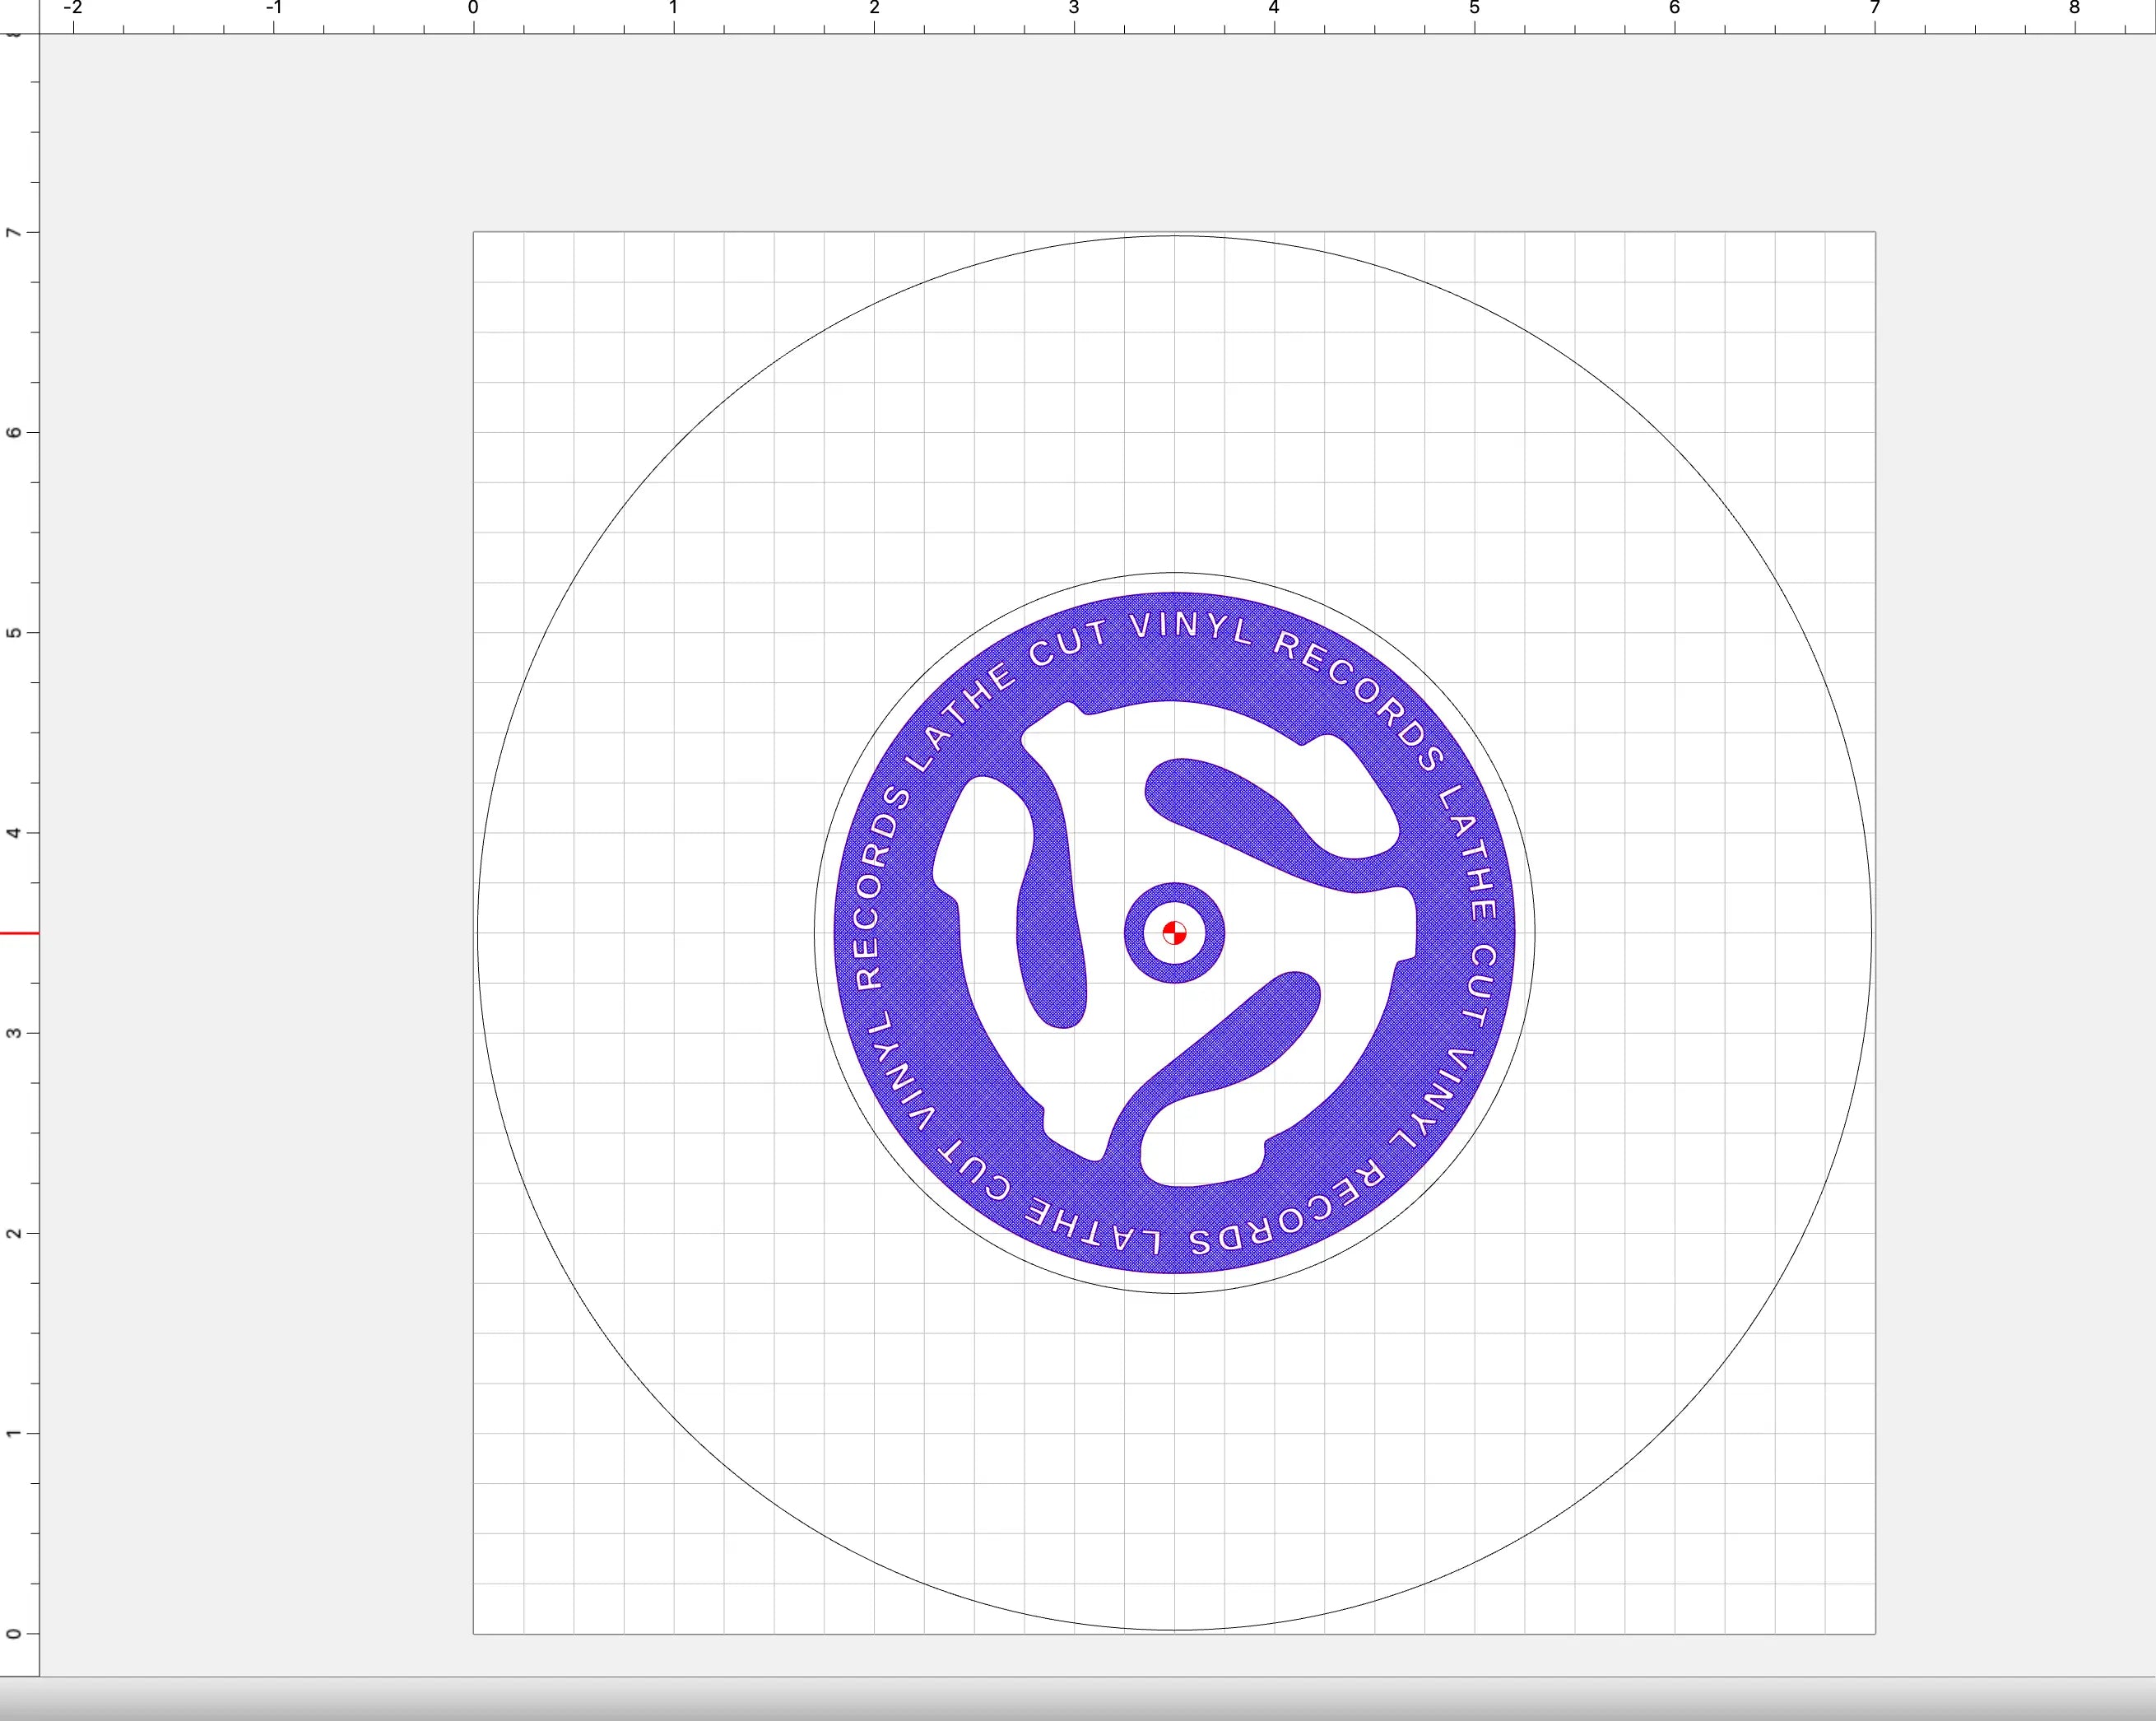Click the vertical RECORDS text on the label's left
This screenshot has height=1721, width=2156.
[x=870, y=889]
